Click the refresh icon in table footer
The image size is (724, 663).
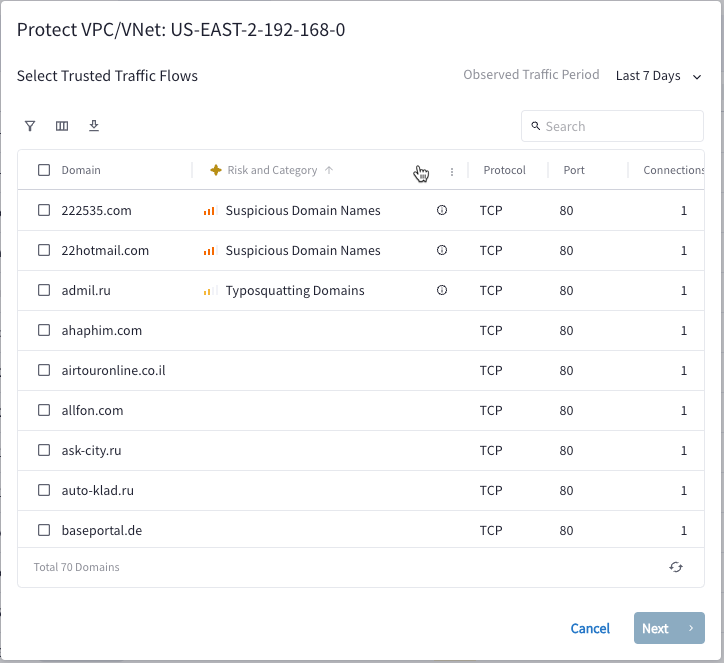(x=676, y=567)
